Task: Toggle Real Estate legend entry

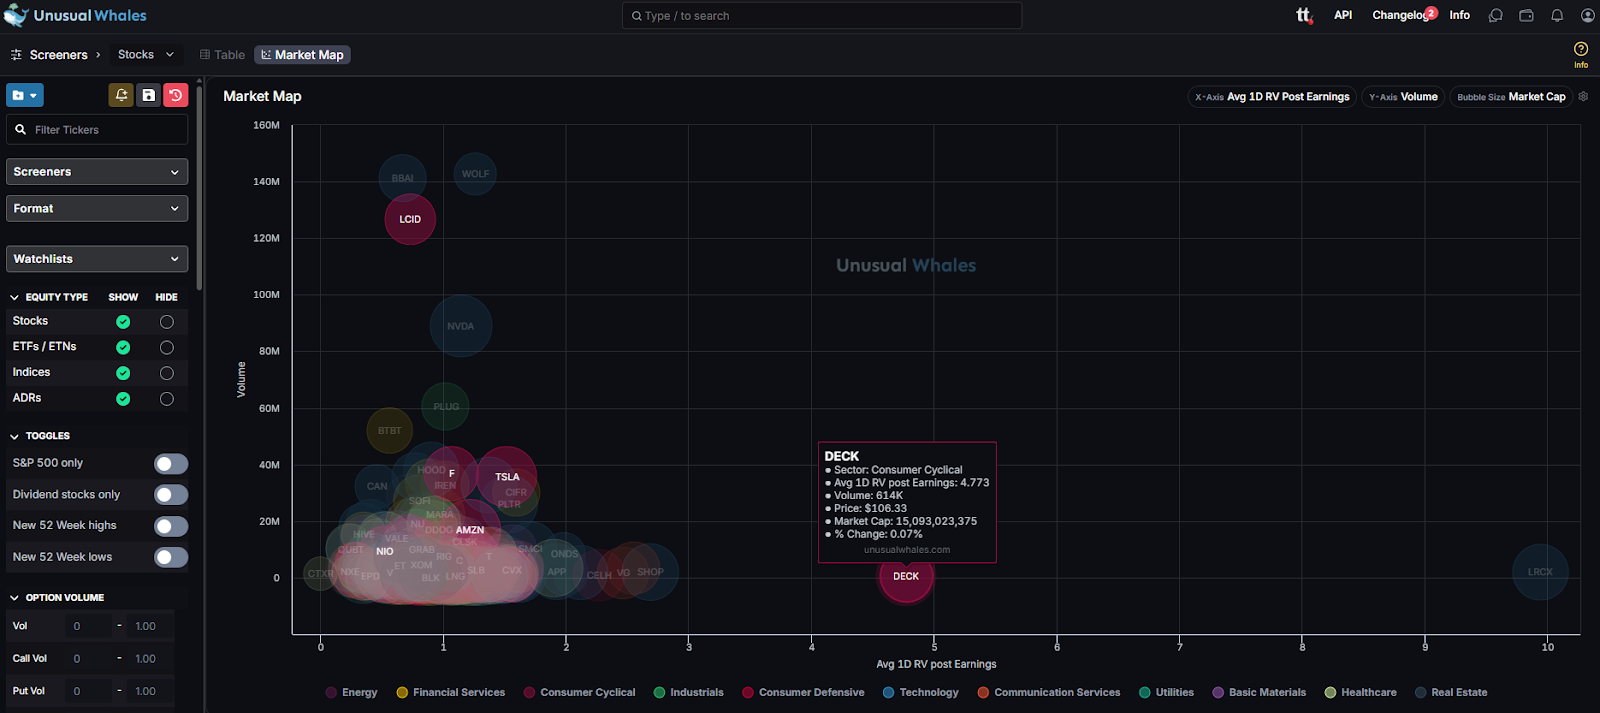Action: tap(1451, 692)
